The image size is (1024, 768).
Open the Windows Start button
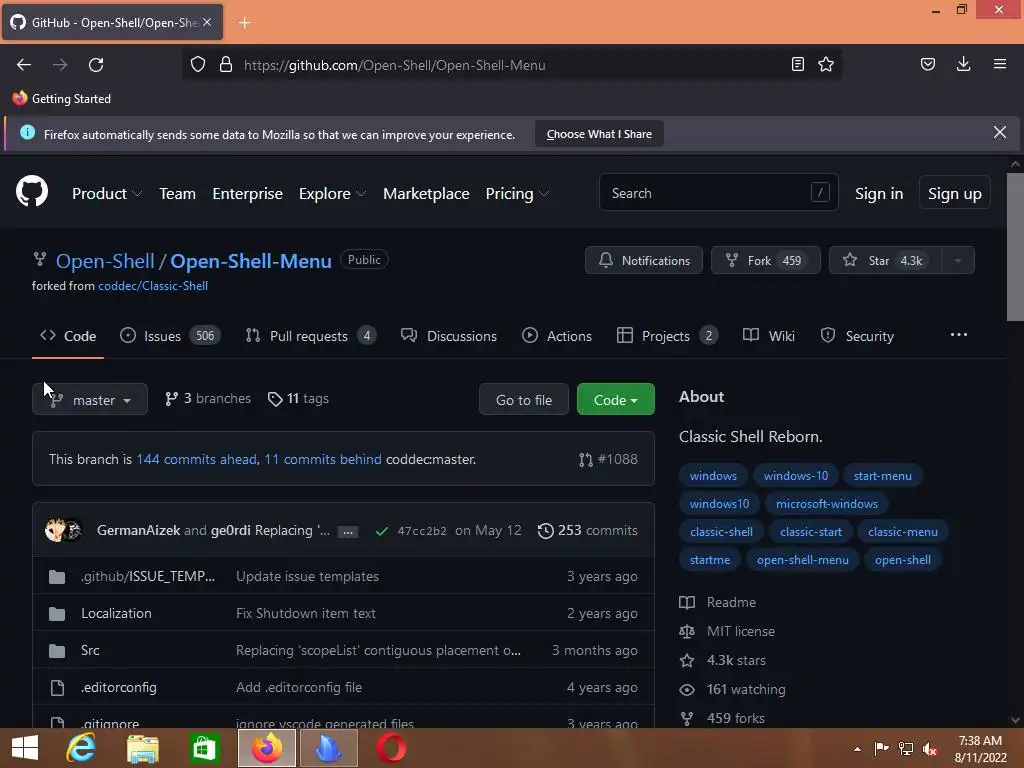(x=25, y=748)
